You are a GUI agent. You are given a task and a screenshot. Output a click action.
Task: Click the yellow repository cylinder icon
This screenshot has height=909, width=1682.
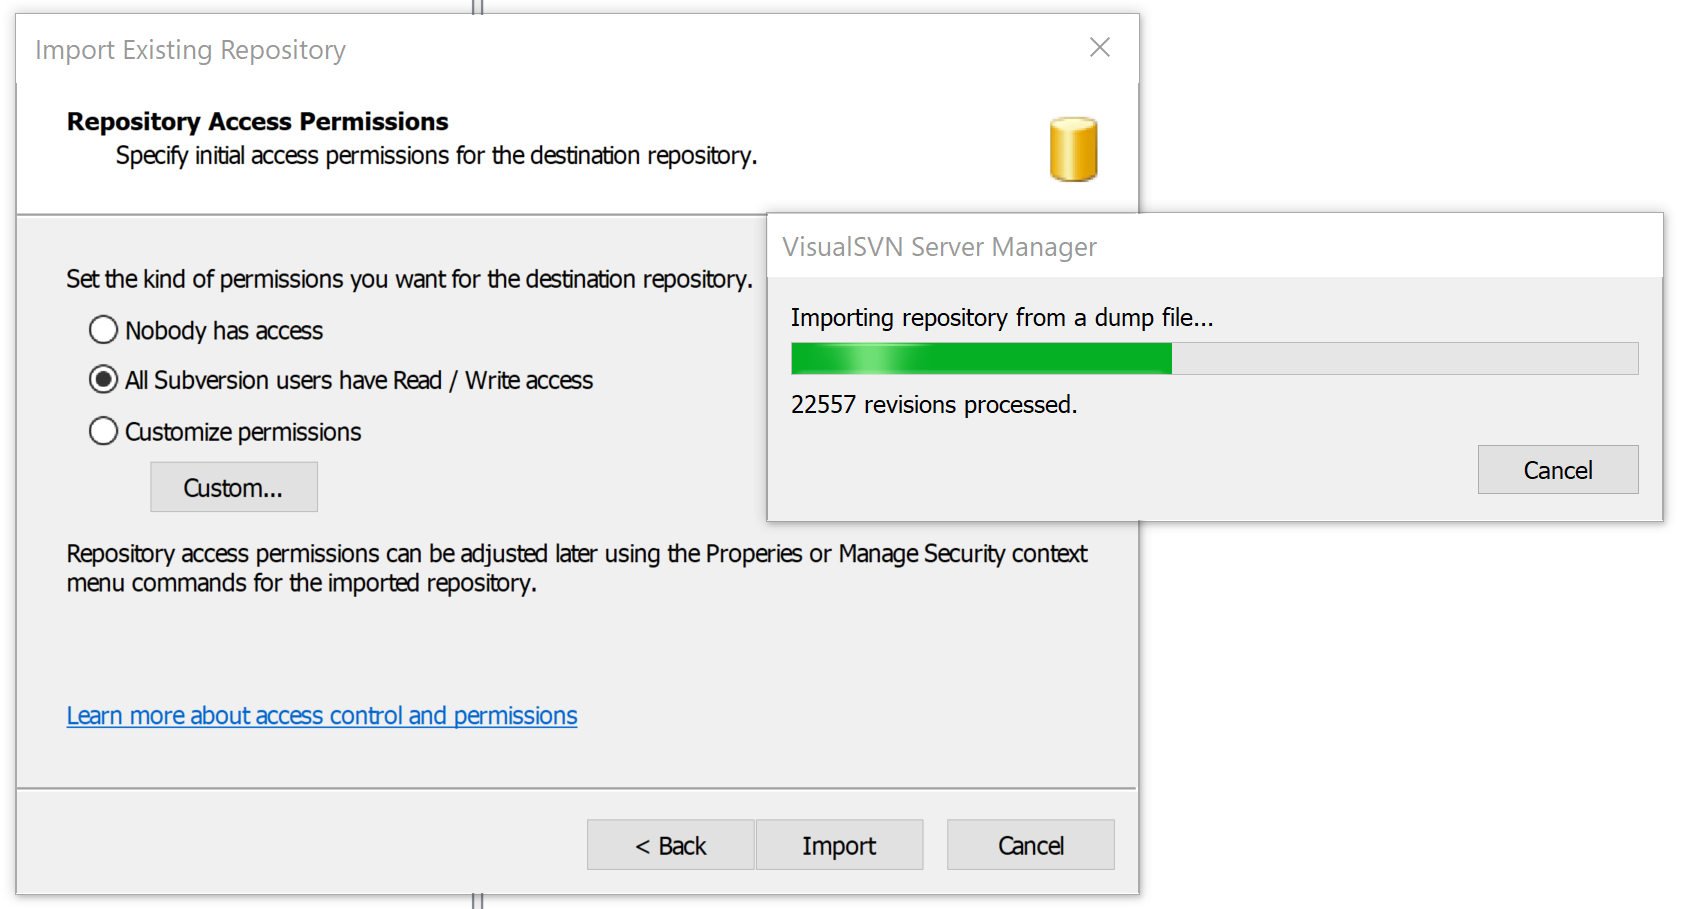[1073, 150]
